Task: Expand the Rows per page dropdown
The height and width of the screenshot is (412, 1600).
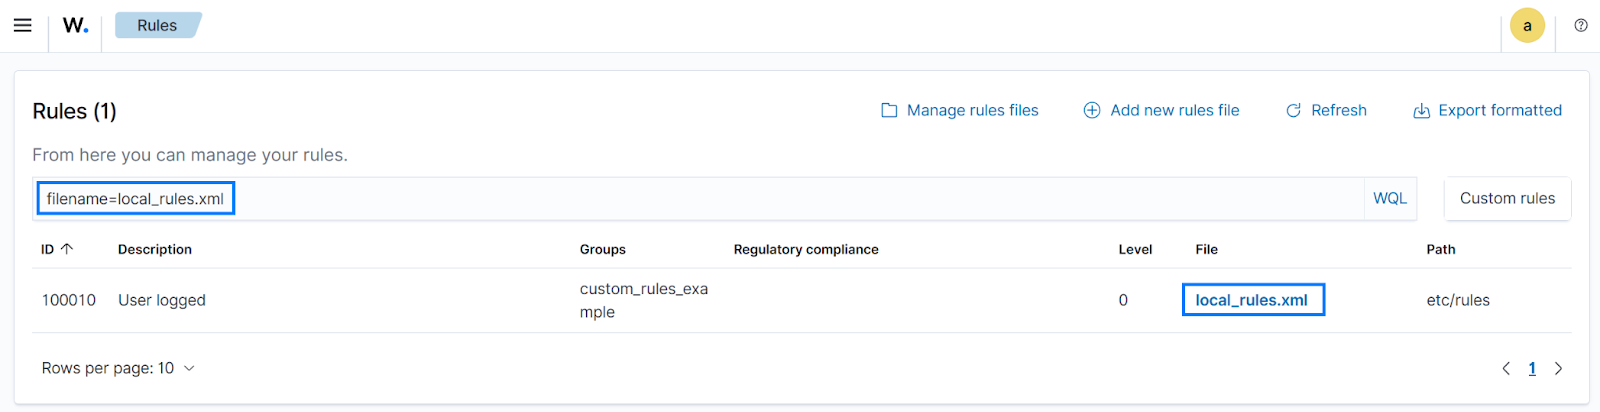Action: 118,368
